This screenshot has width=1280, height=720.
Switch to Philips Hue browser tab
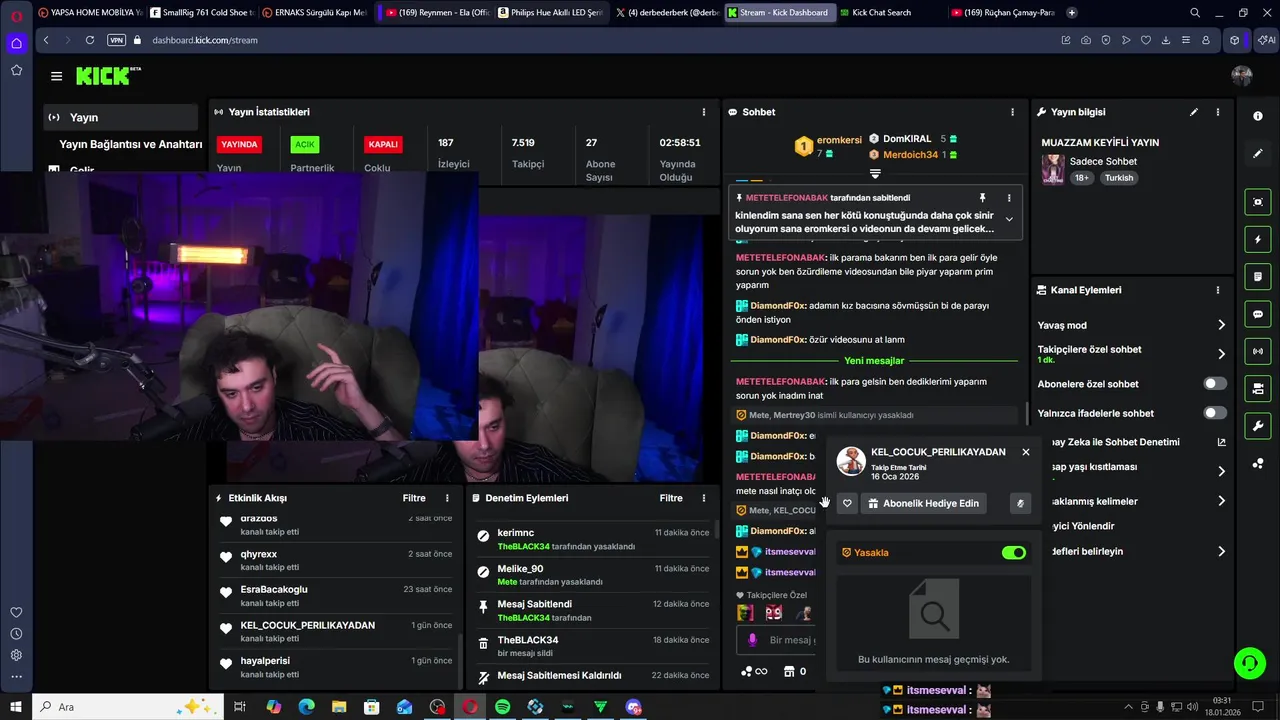[x=550, y=12]
